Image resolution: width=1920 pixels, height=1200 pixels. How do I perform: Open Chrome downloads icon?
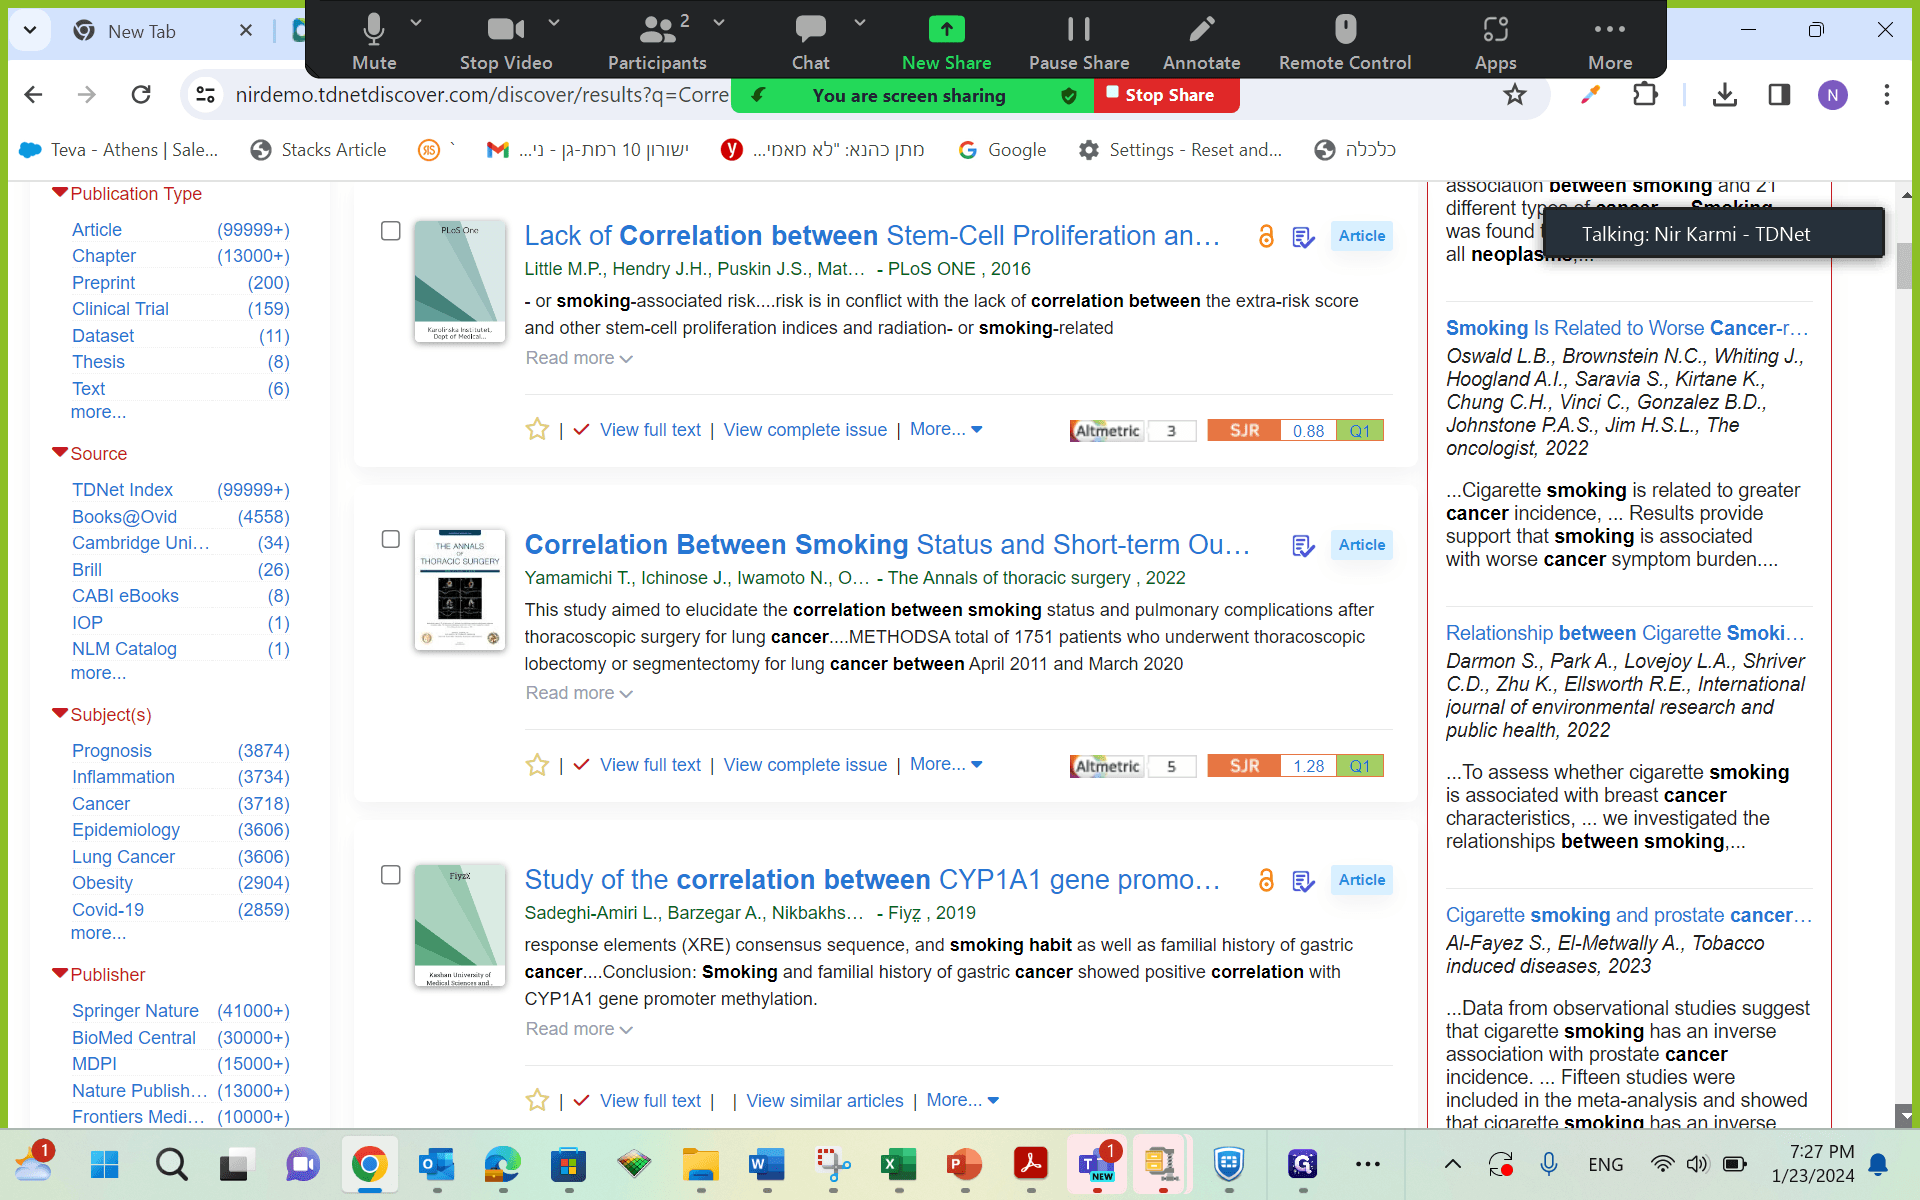[x=1724, y=95]
